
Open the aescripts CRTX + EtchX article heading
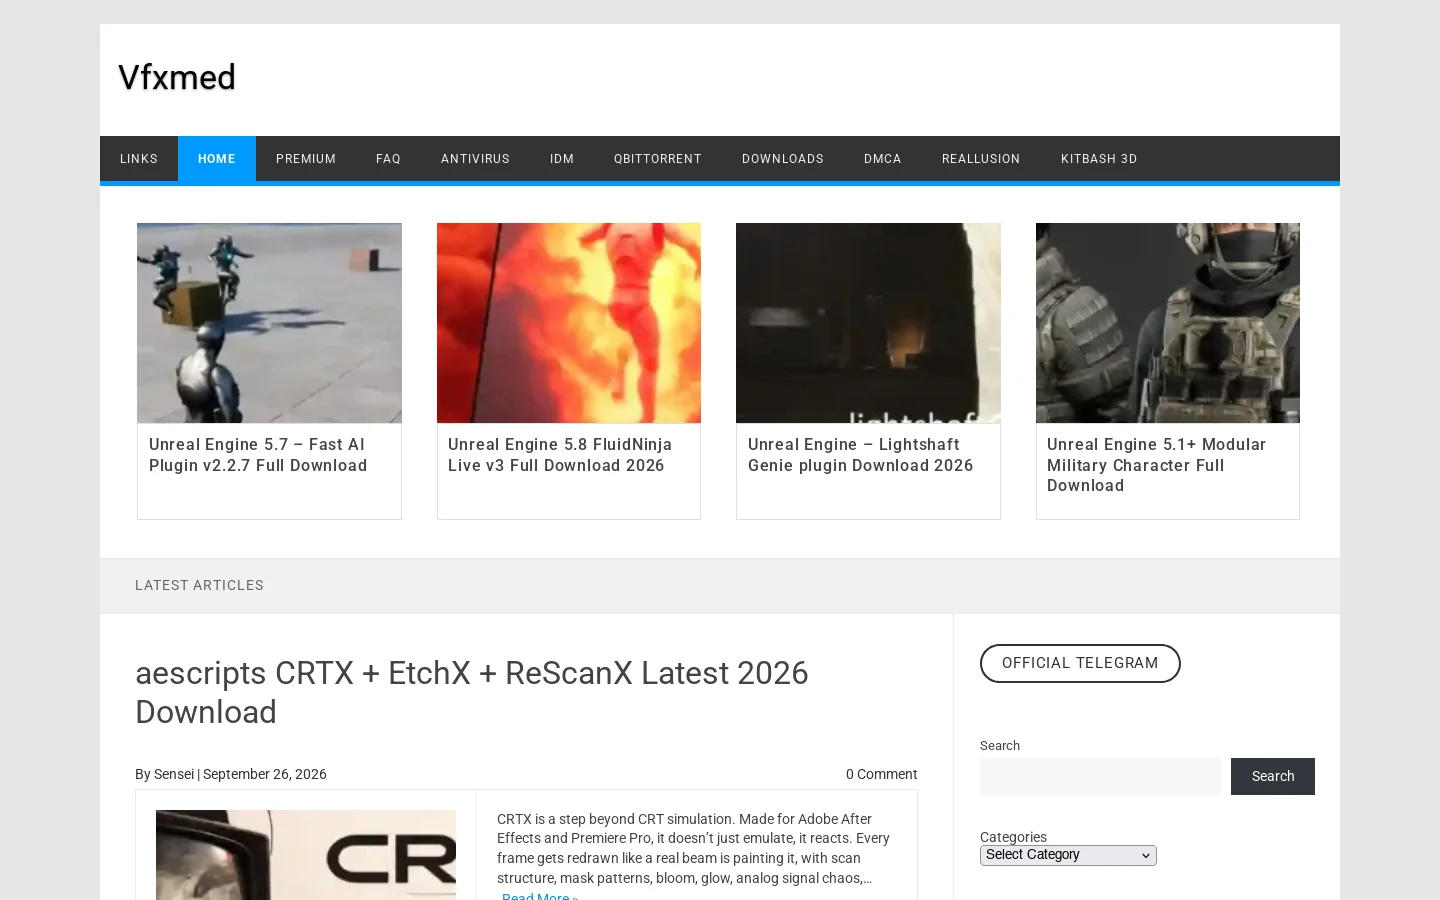(471, 692)
